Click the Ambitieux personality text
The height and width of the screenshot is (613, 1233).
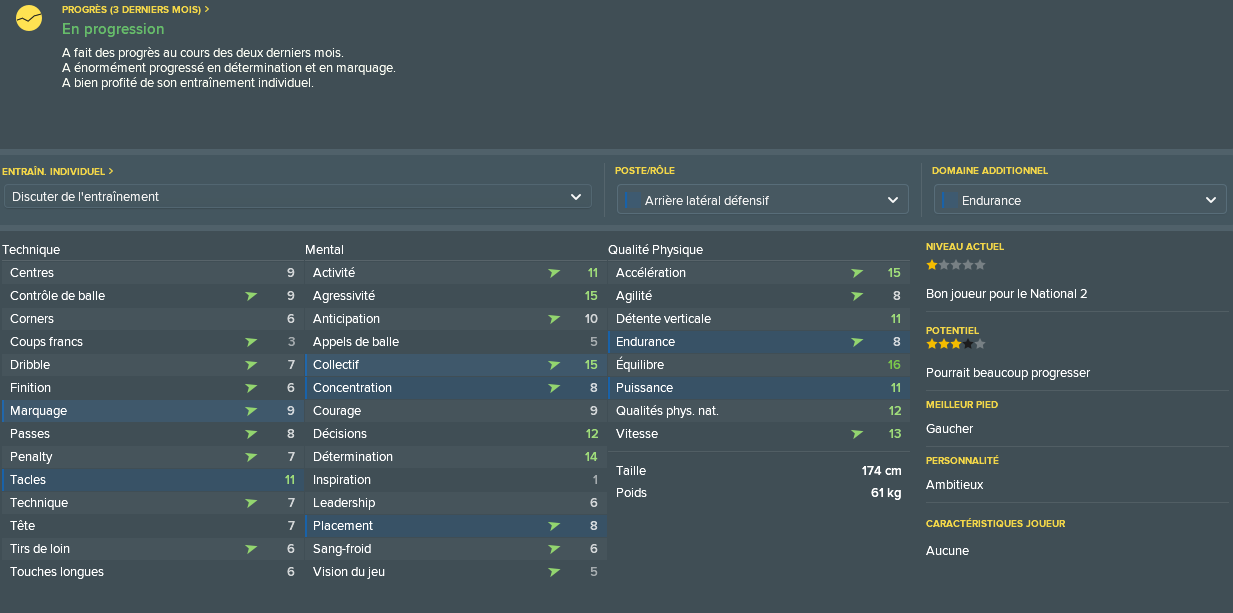[x=955, y=485]
